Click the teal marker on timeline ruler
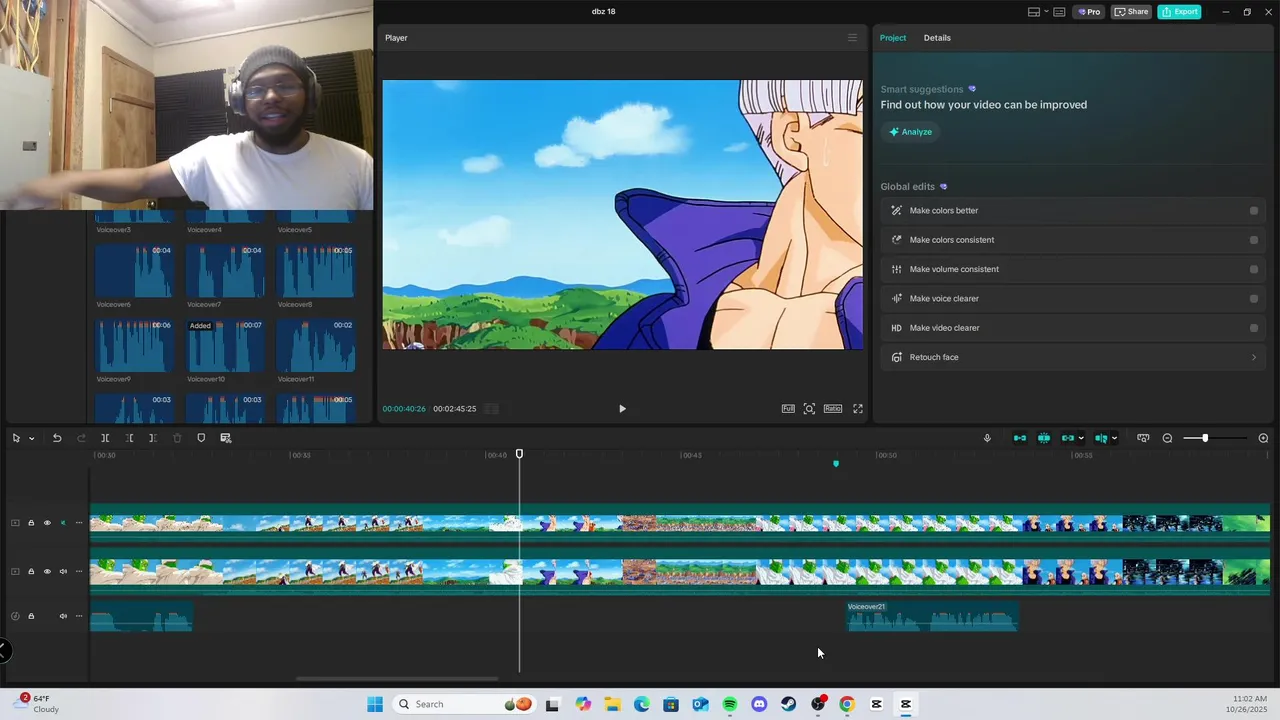Viewport: 1280px width, 720px height. click(836, 463)
